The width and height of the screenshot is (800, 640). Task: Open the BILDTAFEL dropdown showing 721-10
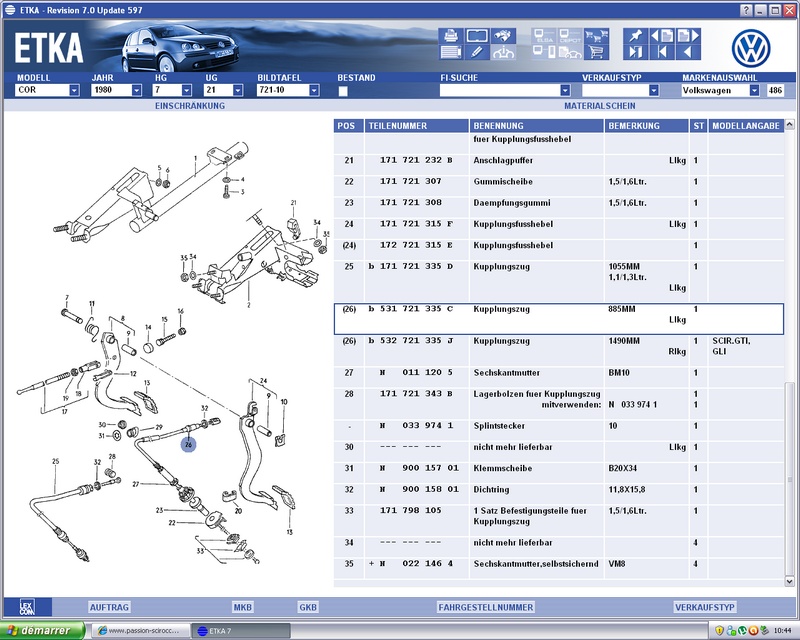tap(314, 90)
